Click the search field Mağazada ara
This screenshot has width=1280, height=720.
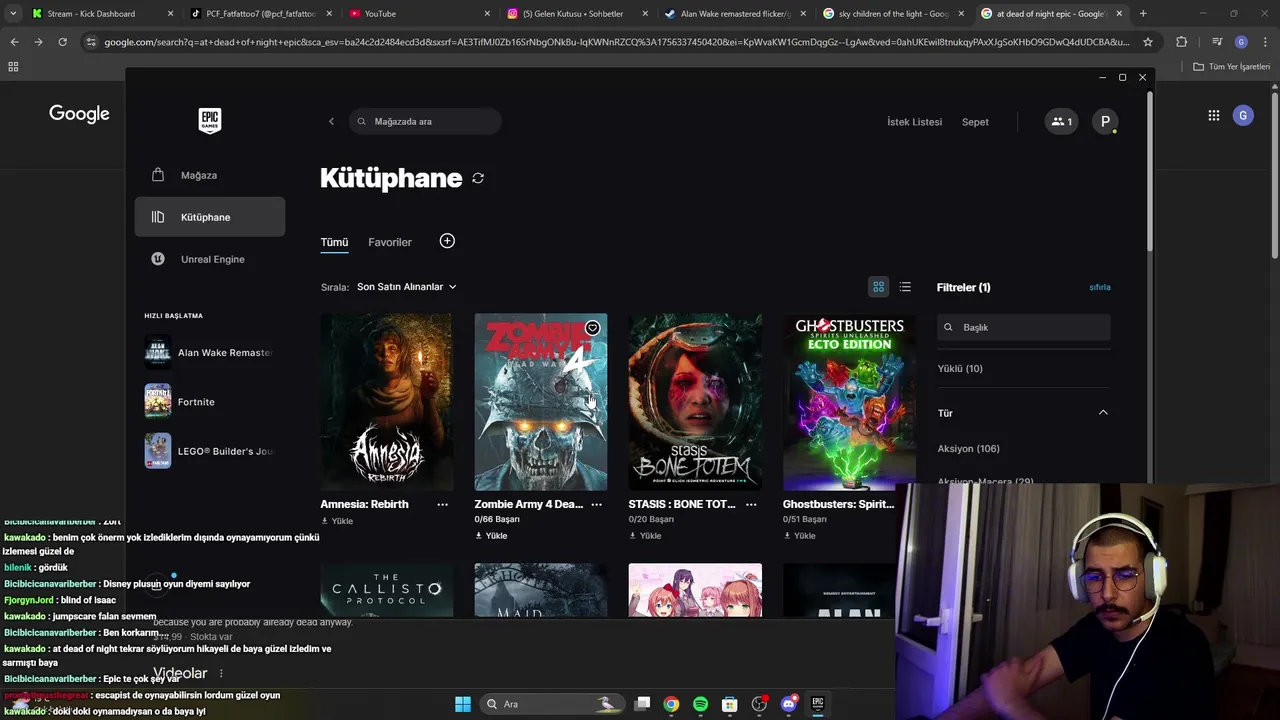click(425, 122)
